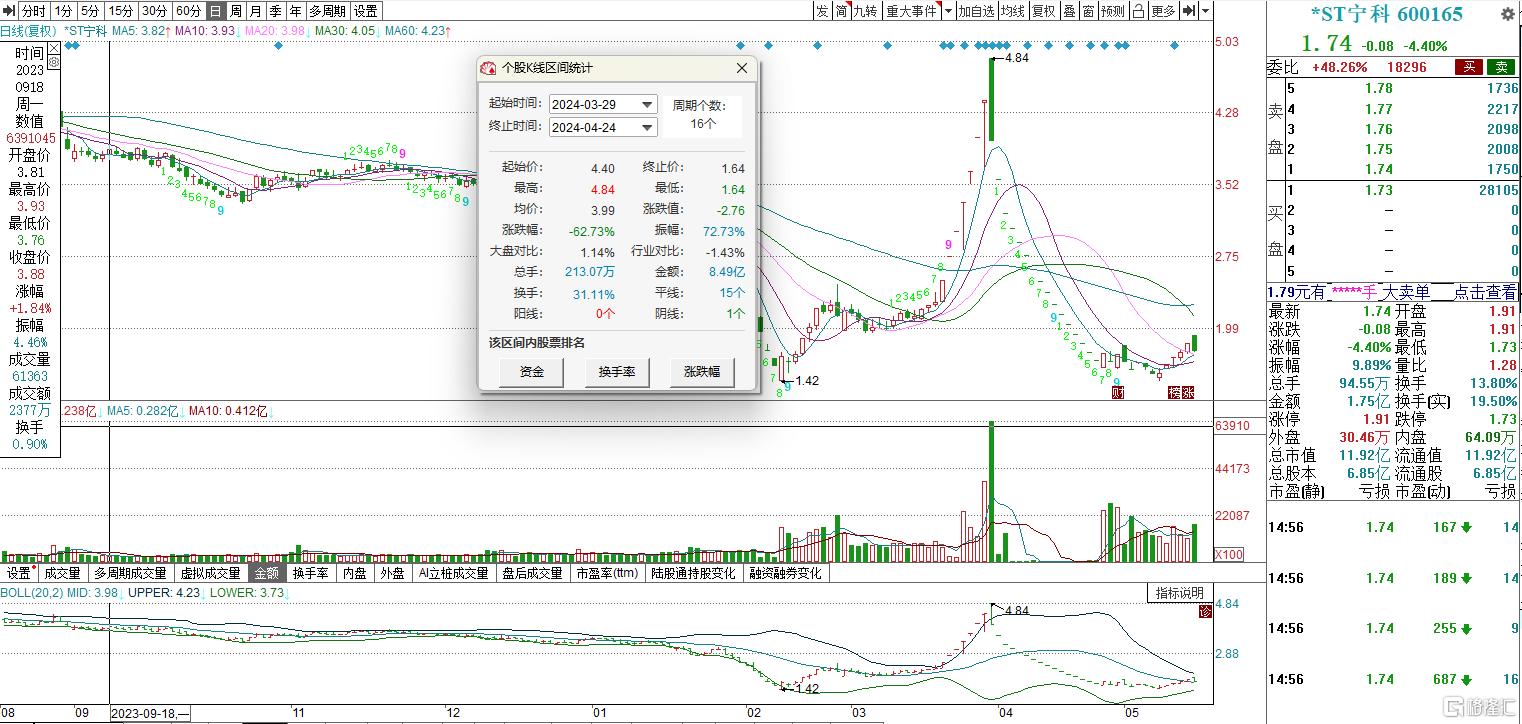Close the 个股K线区间统计 dialog
The width and height of the screenshot is (1522, 724).
tap(742, 68)
